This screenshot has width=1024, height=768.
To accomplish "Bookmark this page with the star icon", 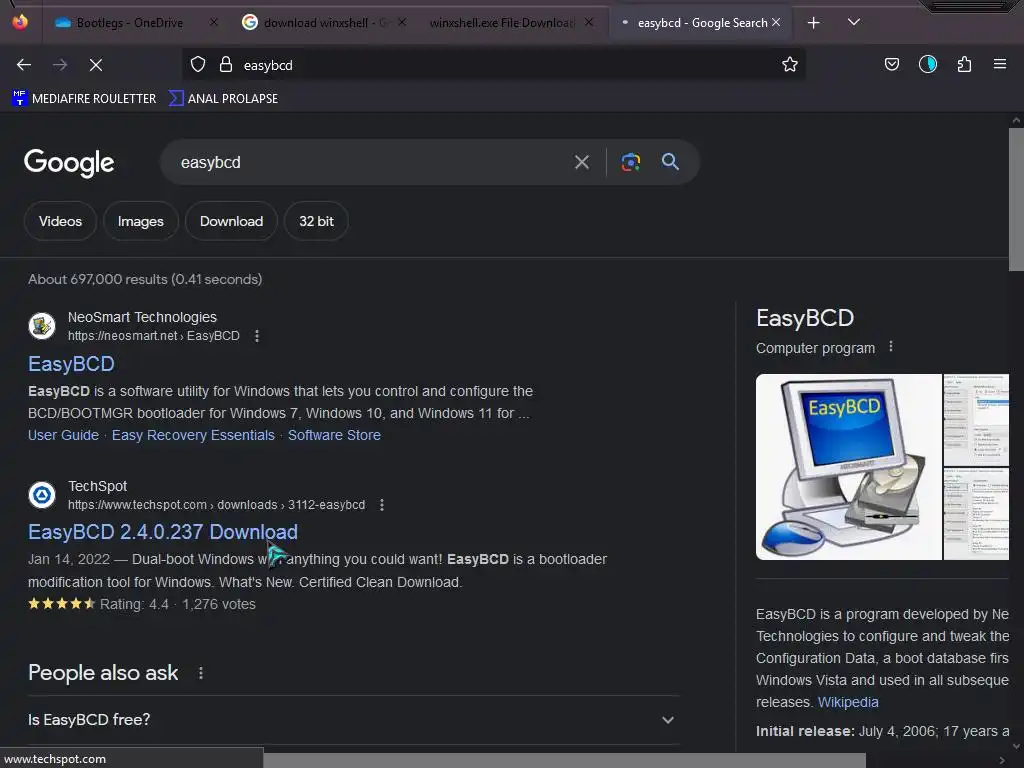I will tap(790, 64).
